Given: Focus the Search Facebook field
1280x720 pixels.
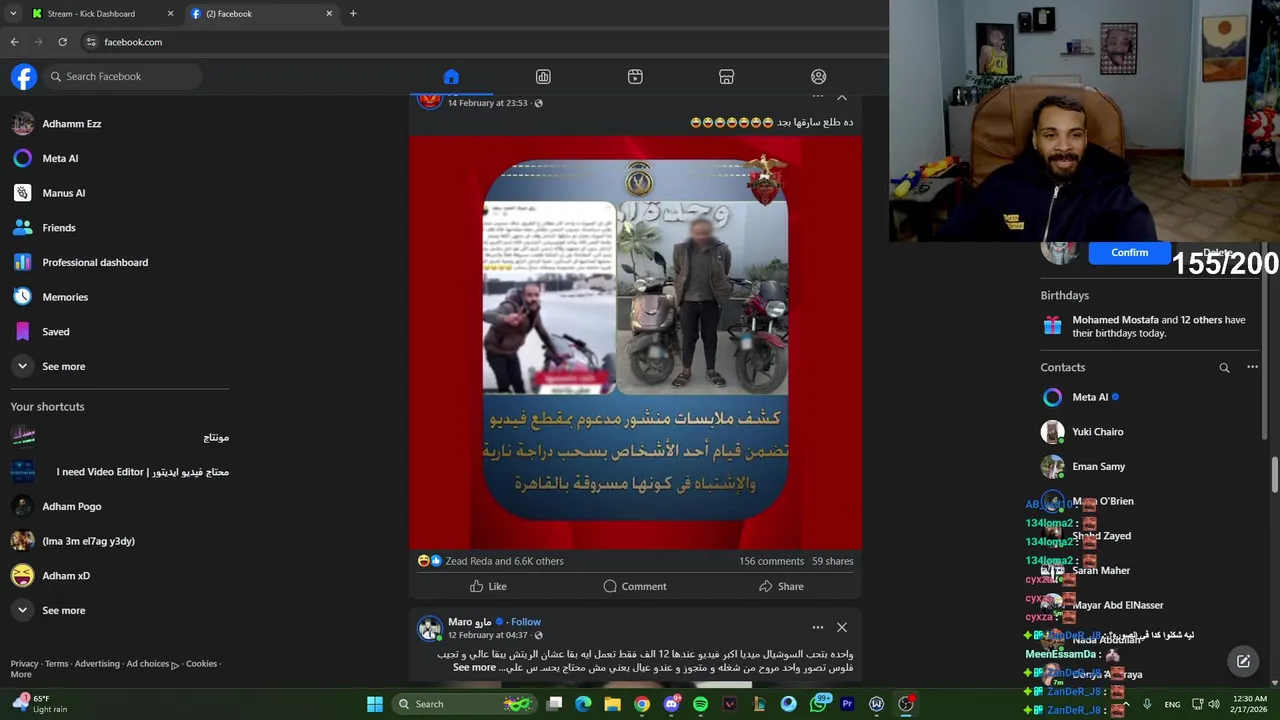Looking at the screenshot, I should 121,76.
